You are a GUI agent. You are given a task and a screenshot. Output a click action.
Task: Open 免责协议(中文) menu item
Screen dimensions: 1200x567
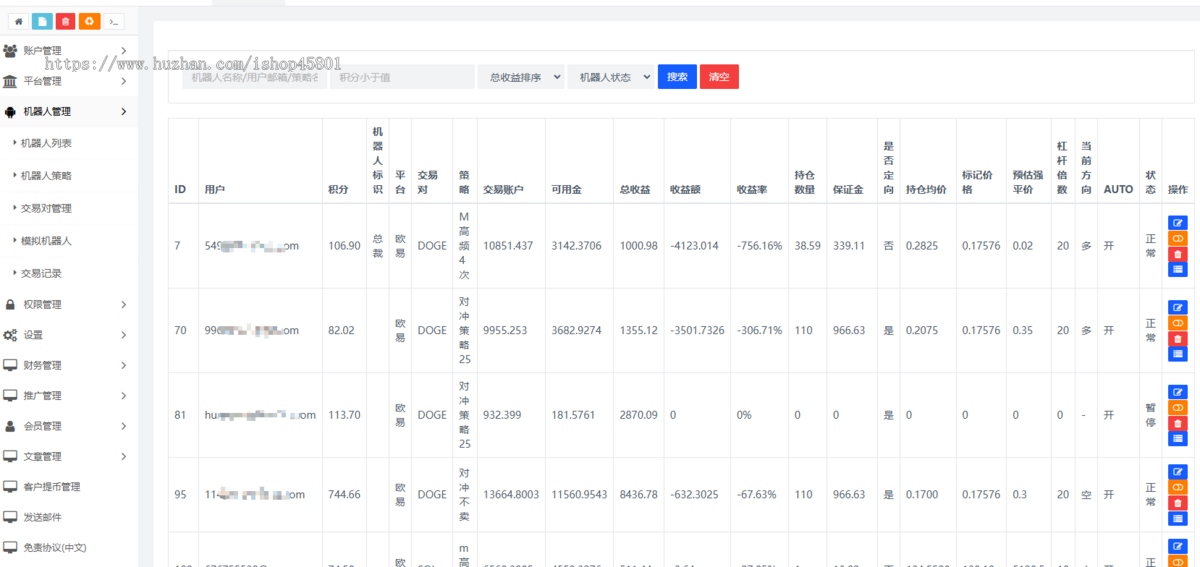coord(55,547)
